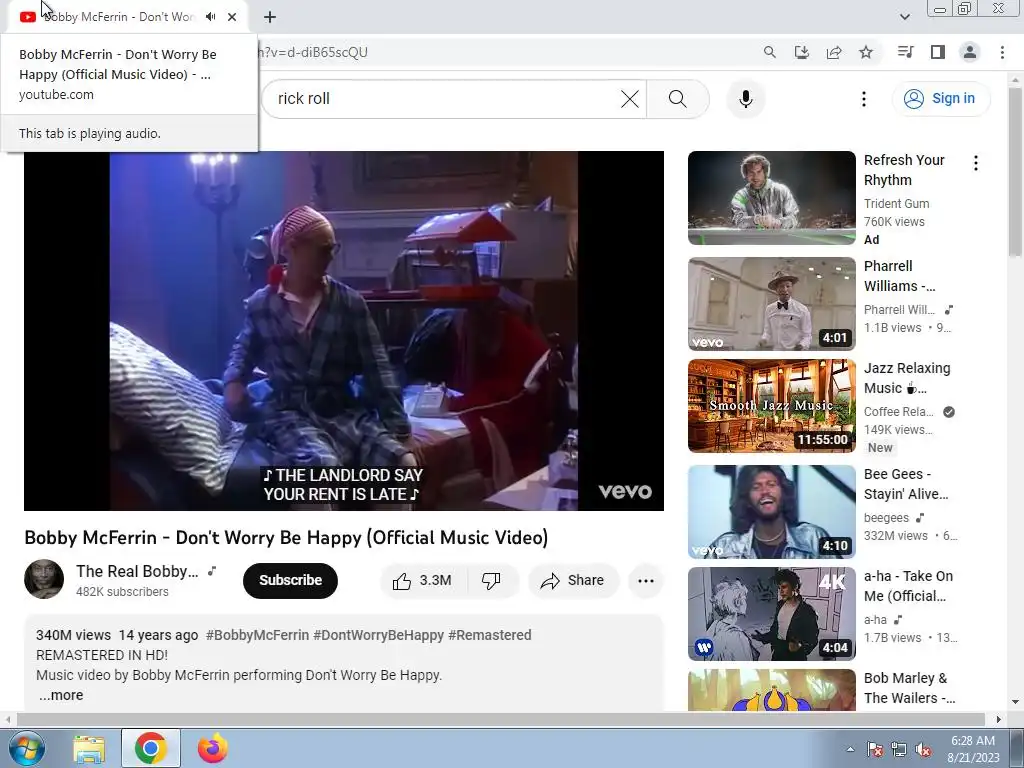Bookmark this page with the star icon
This screenshot has width=1024, height=768.
click(866, 52)
